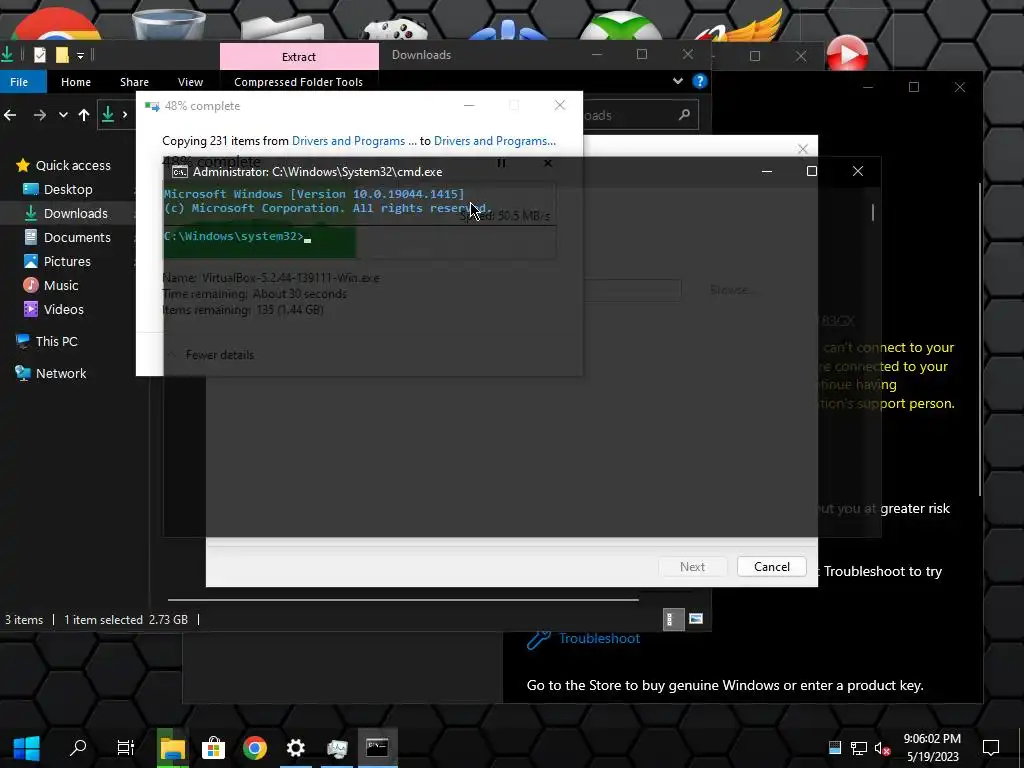The height and width of the screenshot is (768, 1024).
Task: Click the Next button in wizard dialog
Action: [692, 566]
